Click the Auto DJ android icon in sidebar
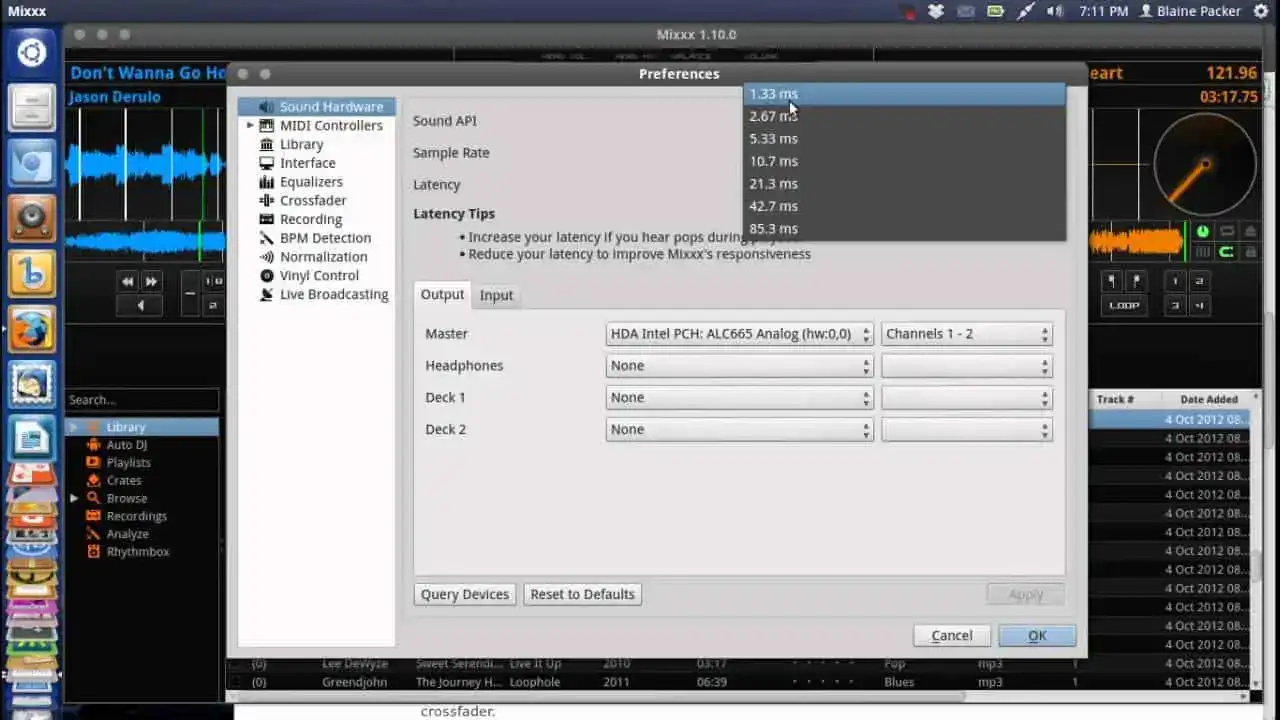 tap(93, 445)
